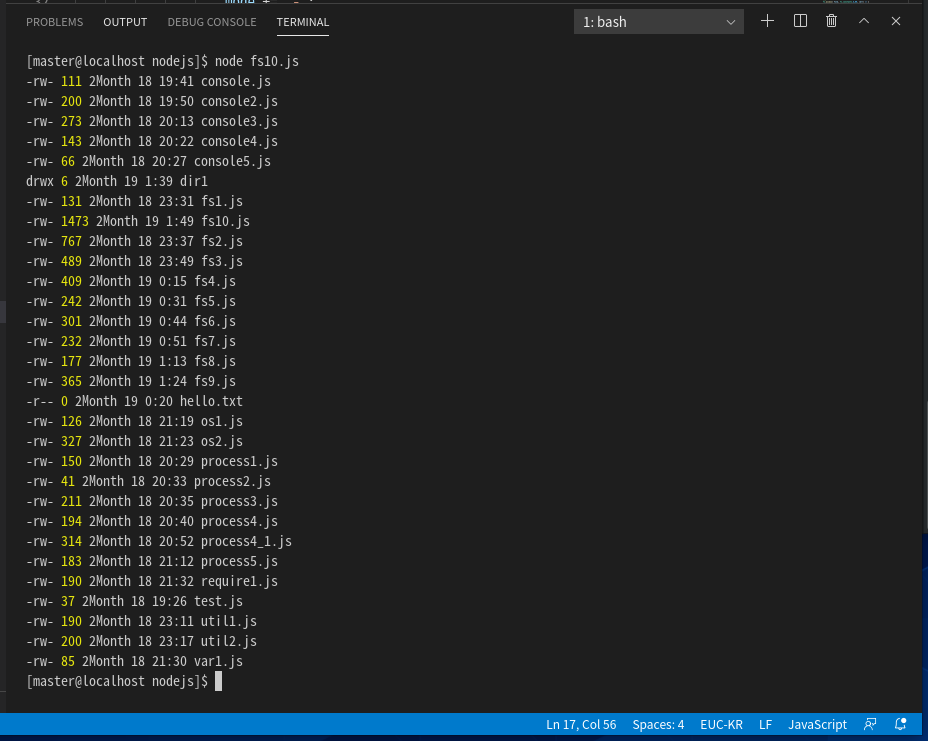Click the 'hello.txt' file name

pyautogui.click(x=211, y=402)
